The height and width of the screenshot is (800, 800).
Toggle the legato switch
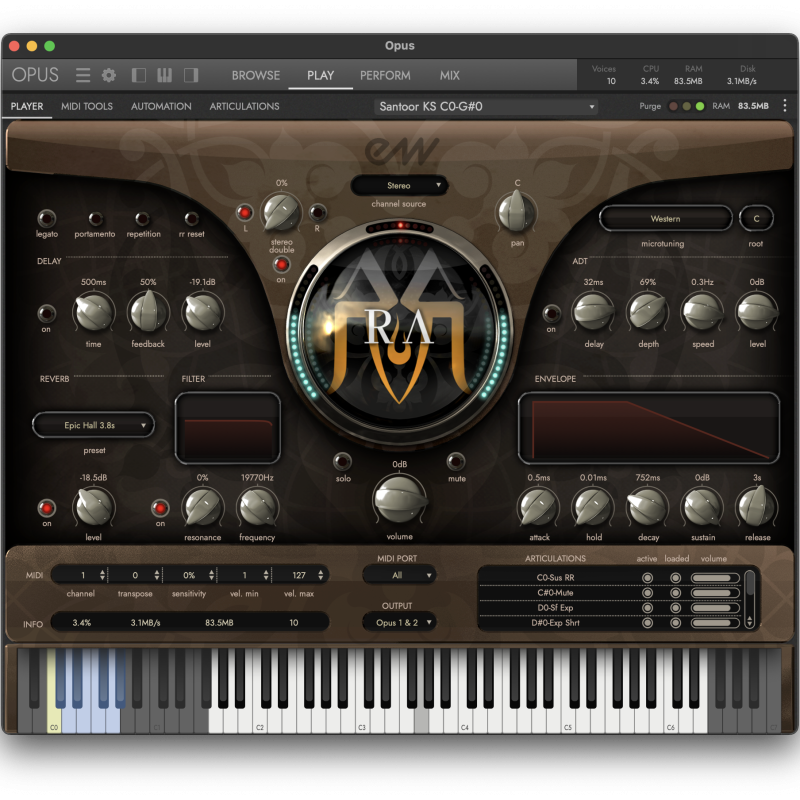[x=46, y=219]
